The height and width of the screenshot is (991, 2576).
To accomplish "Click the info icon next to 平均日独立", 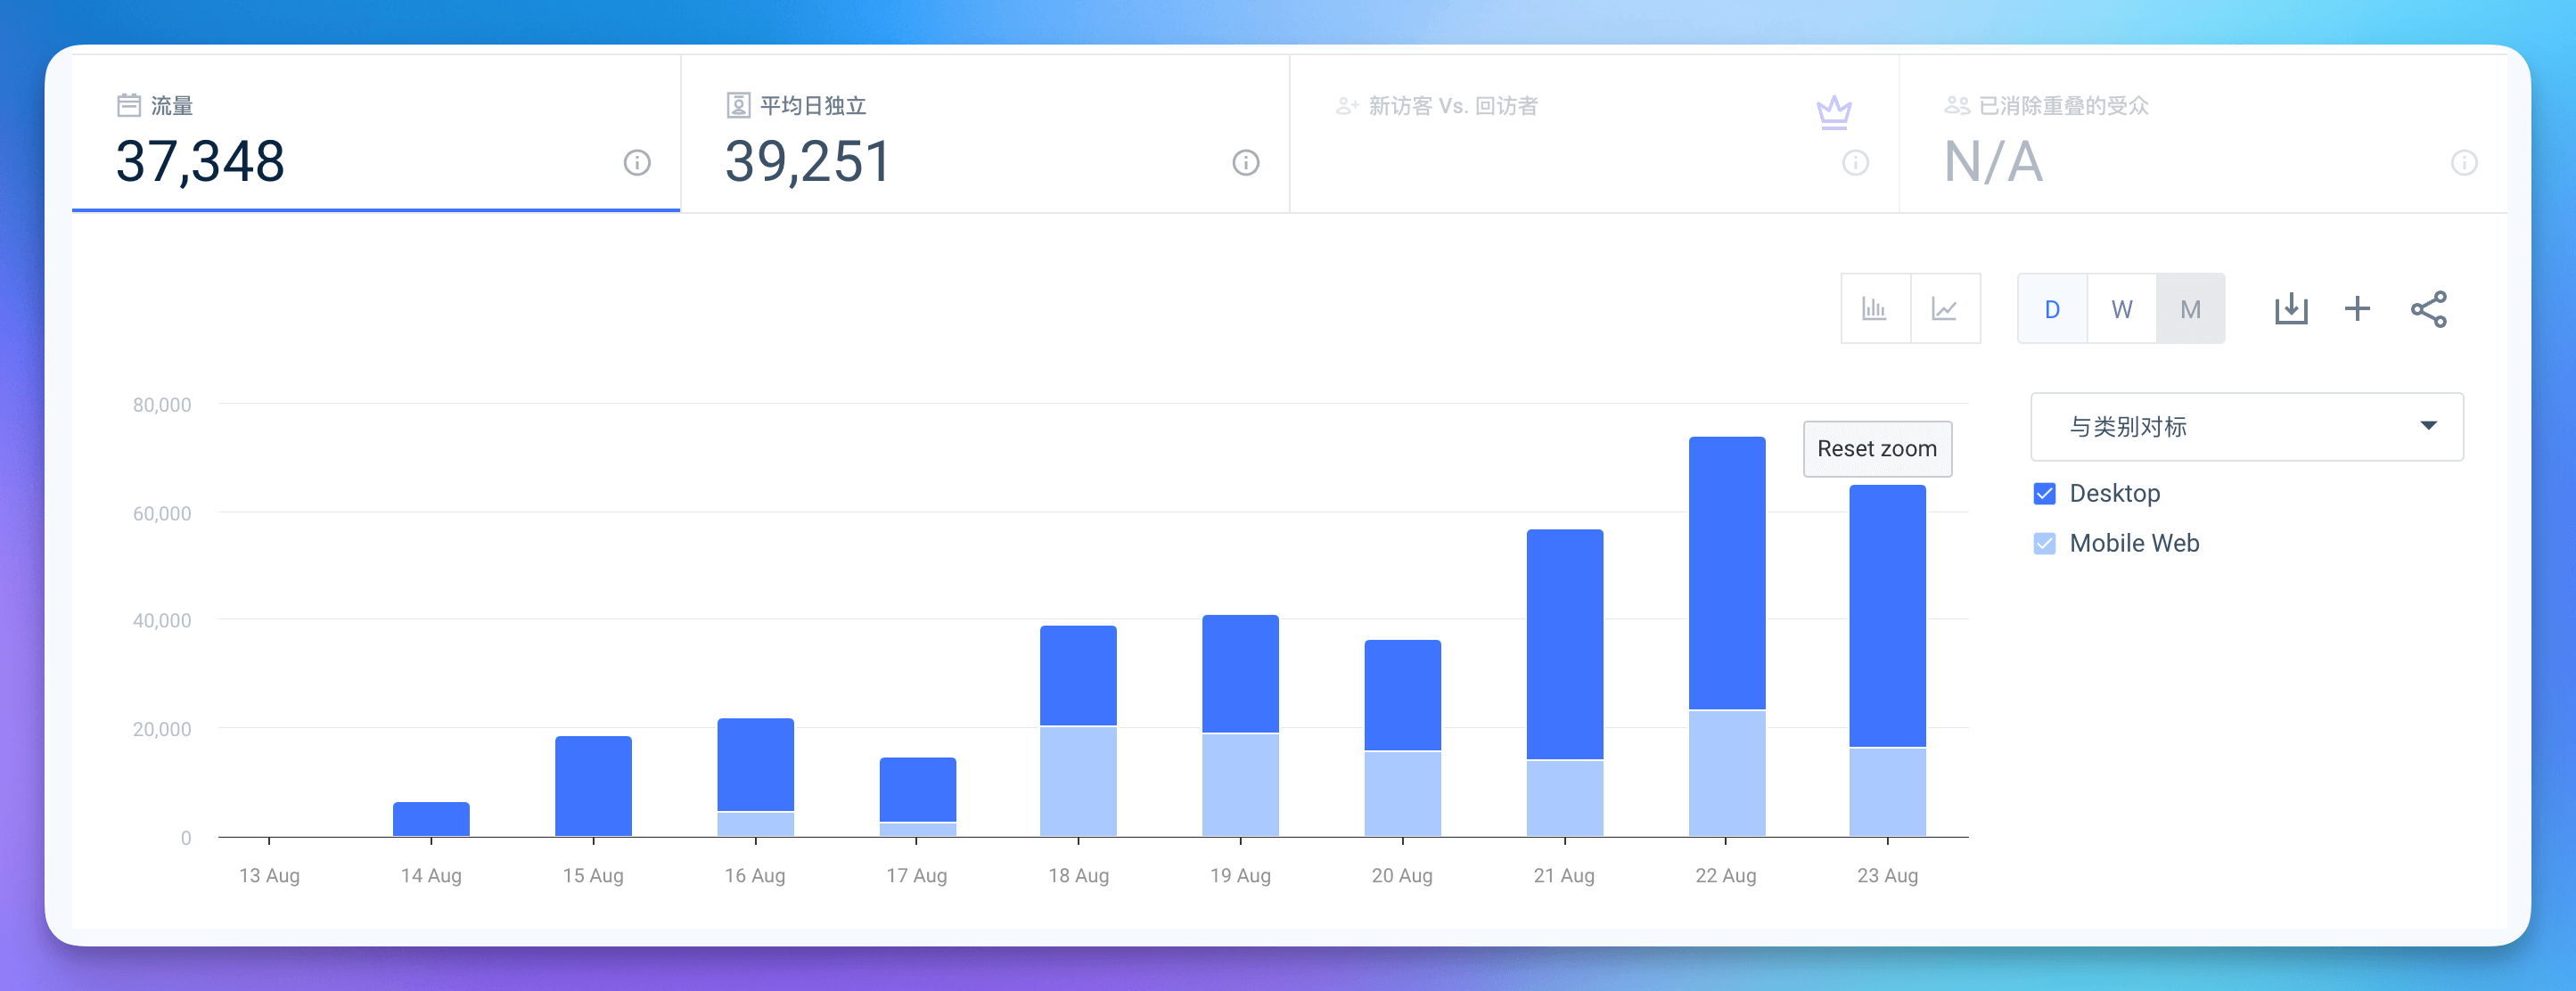I will 1245,162.
